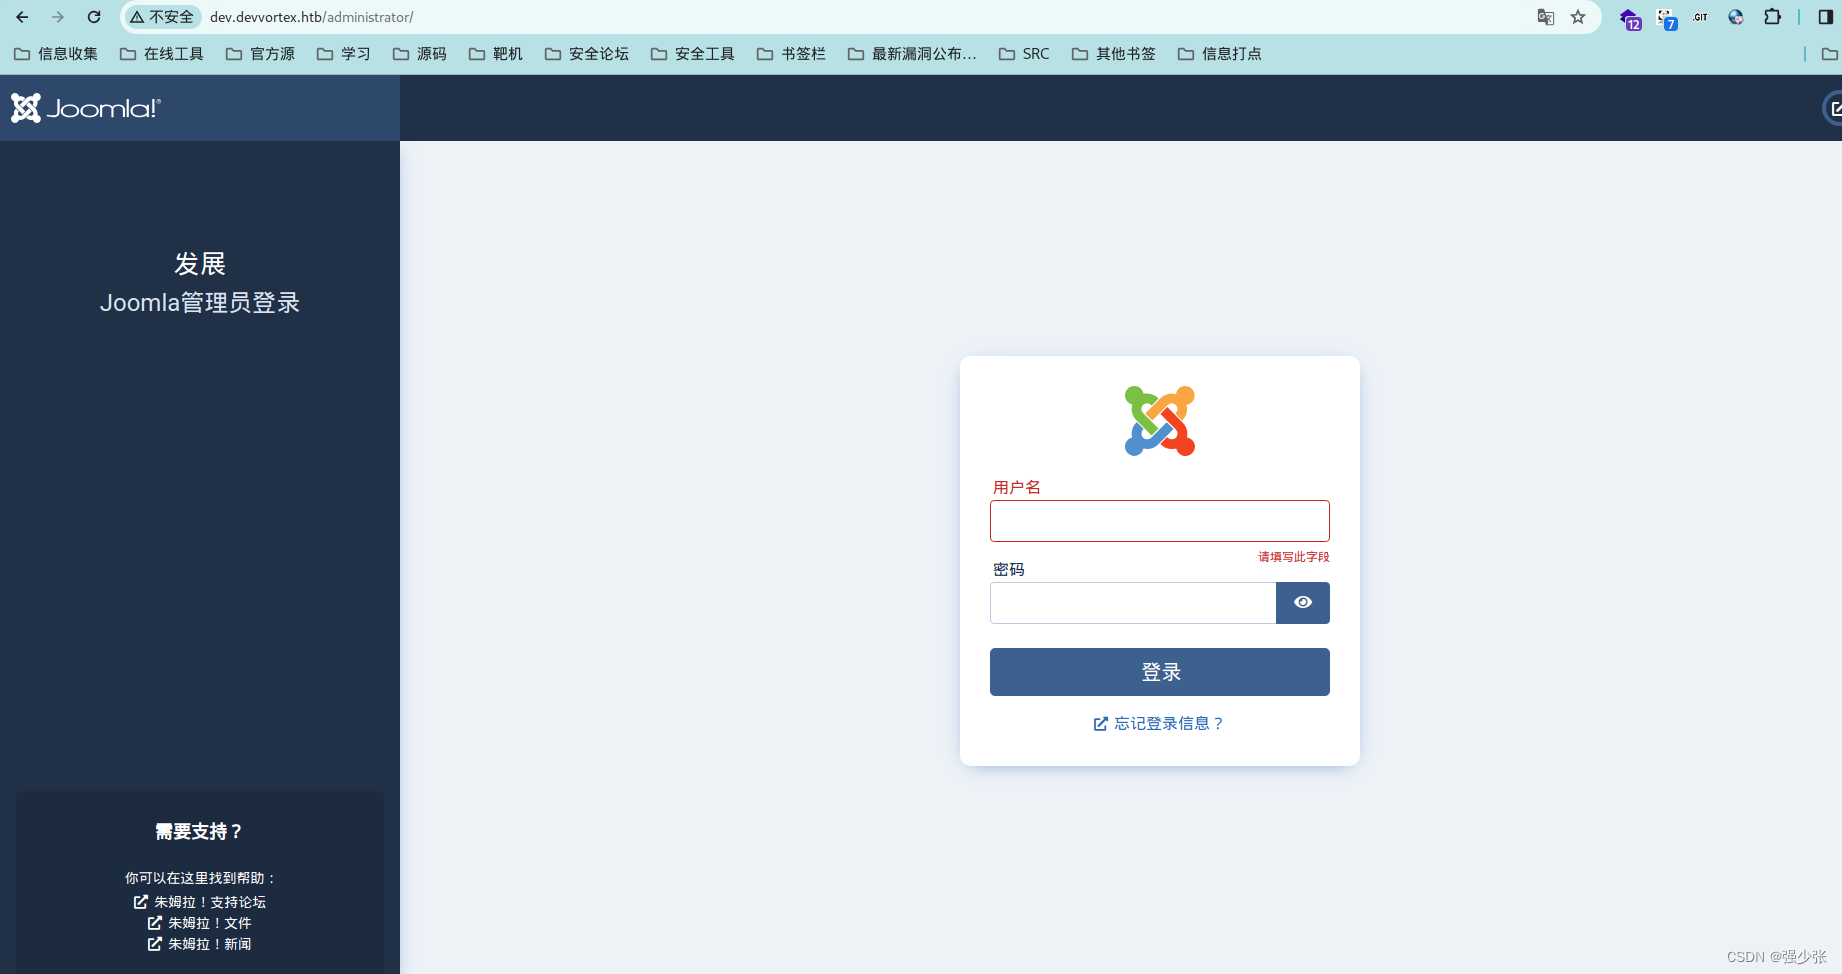This screenshot has height=974, width=1842.
Task: Open the translate page icon
Action: click(x=1546, y=17)
